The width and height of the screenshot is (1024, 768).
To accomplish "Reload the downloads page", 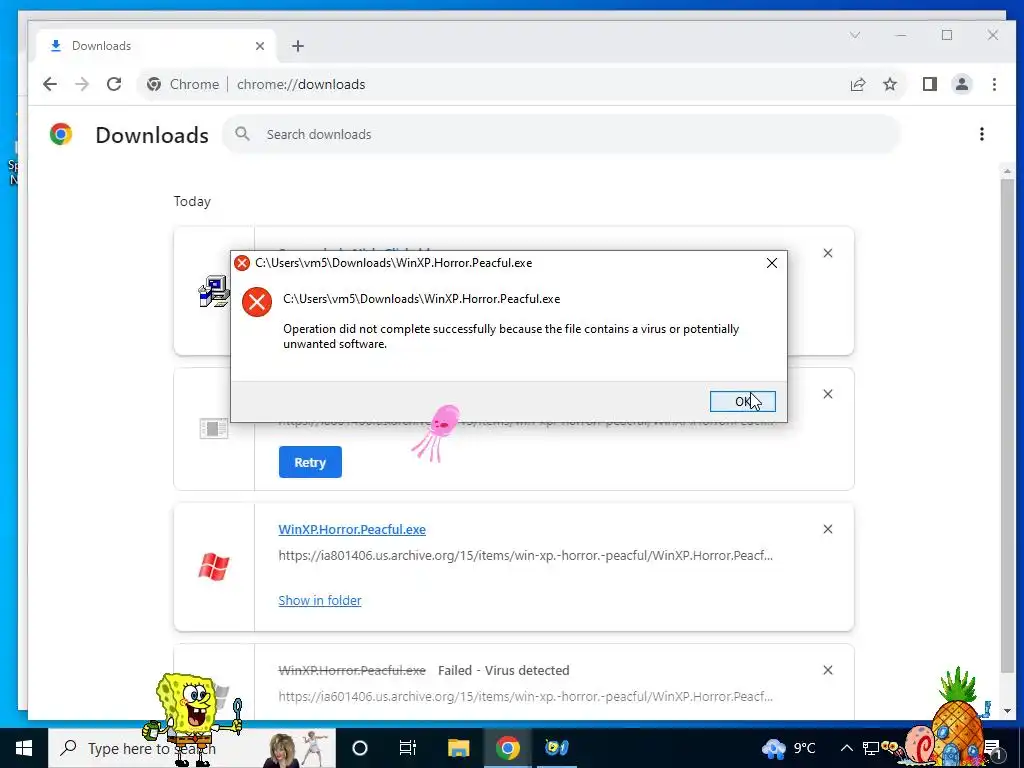I will [114, 84].
